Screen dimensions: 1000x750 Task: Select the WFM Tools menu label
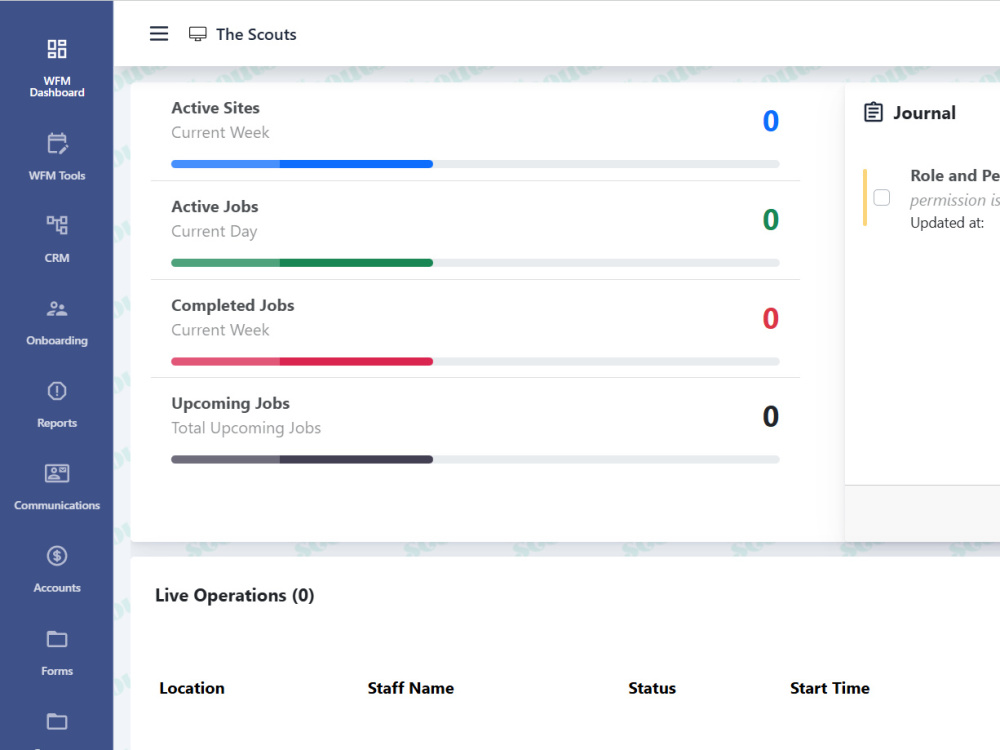(x=57, y=175)
